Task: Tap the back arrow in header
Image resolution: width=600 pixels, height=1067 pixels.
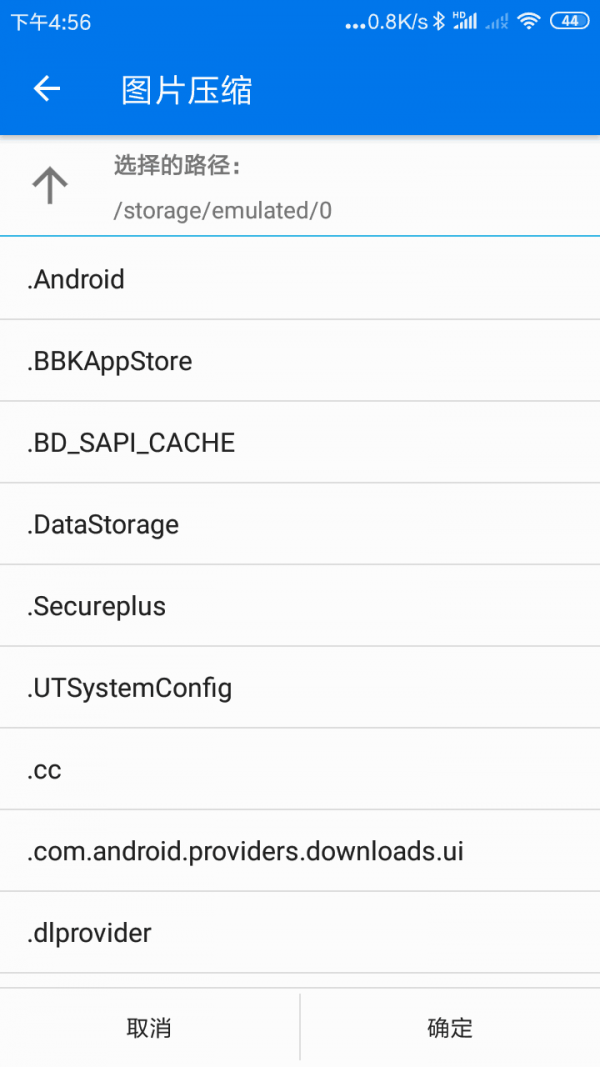Action: pos(47,89)
